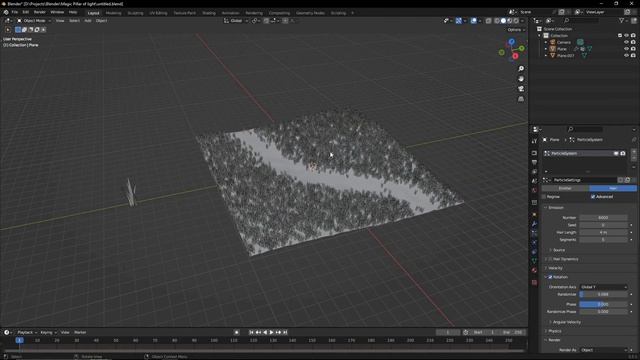Open the Scene properties tab icon
Image resolution: width=640 pixels, height=360 pixels.
coord(534,181)
